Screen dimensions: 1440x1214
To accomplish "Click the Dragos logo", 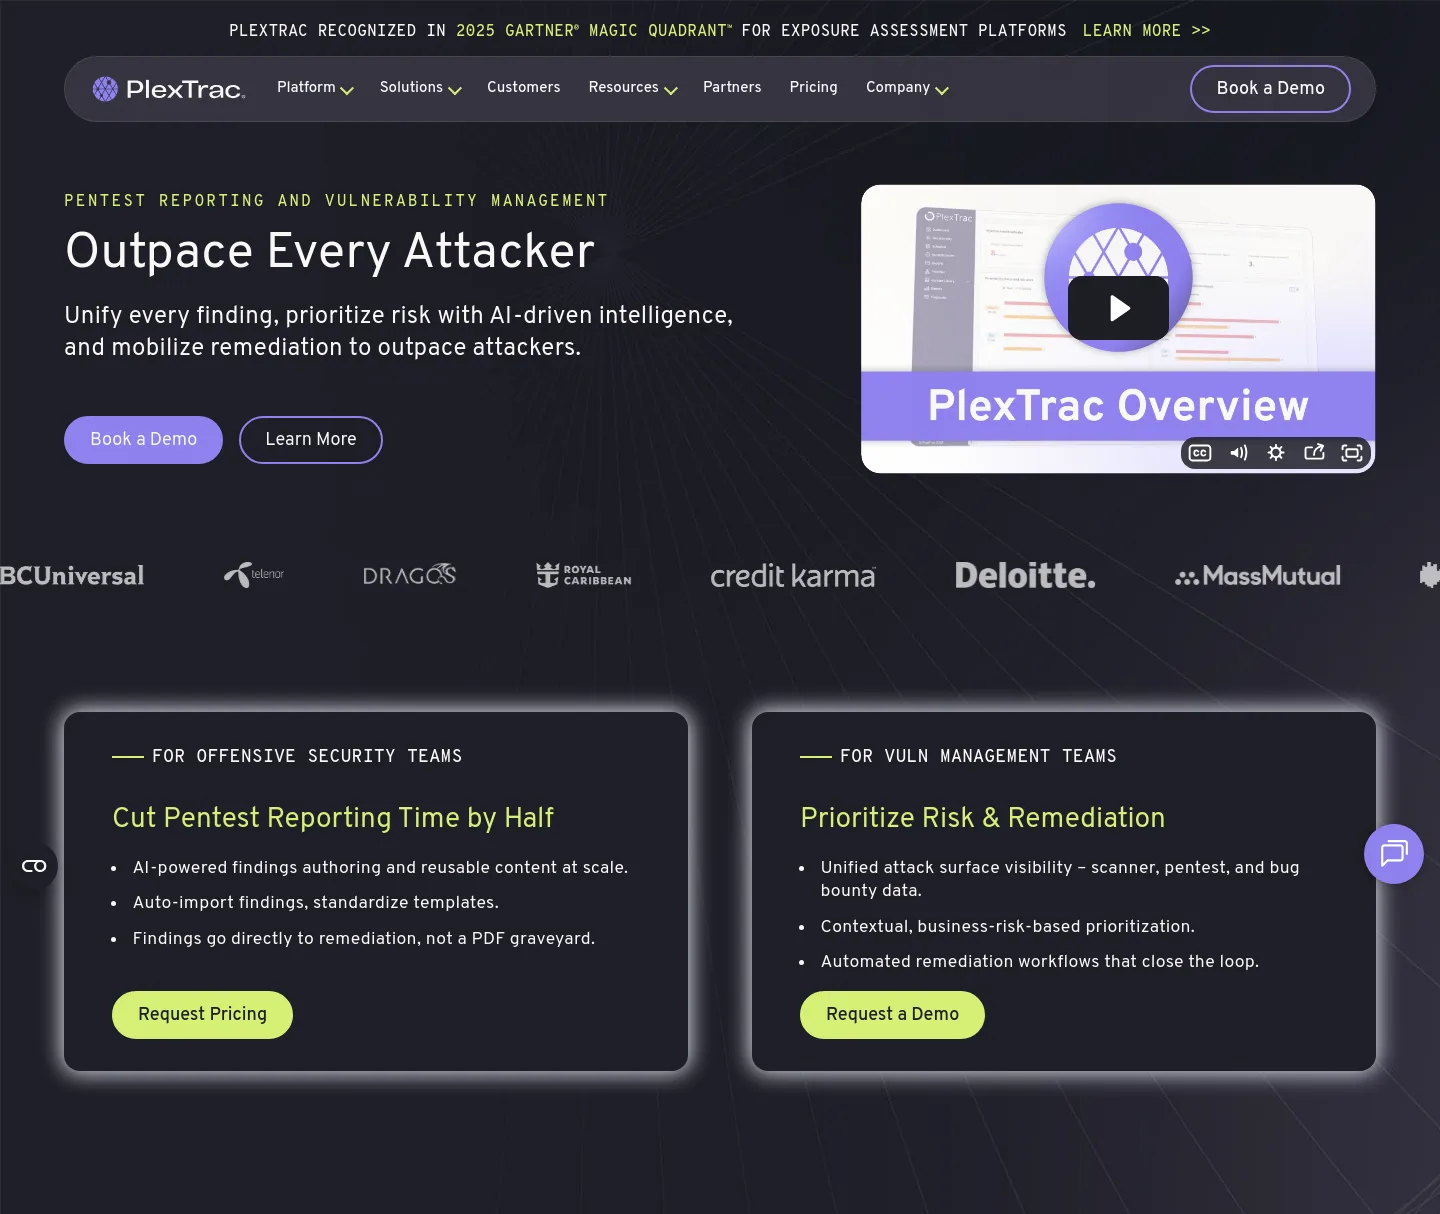I will (409, 575).
